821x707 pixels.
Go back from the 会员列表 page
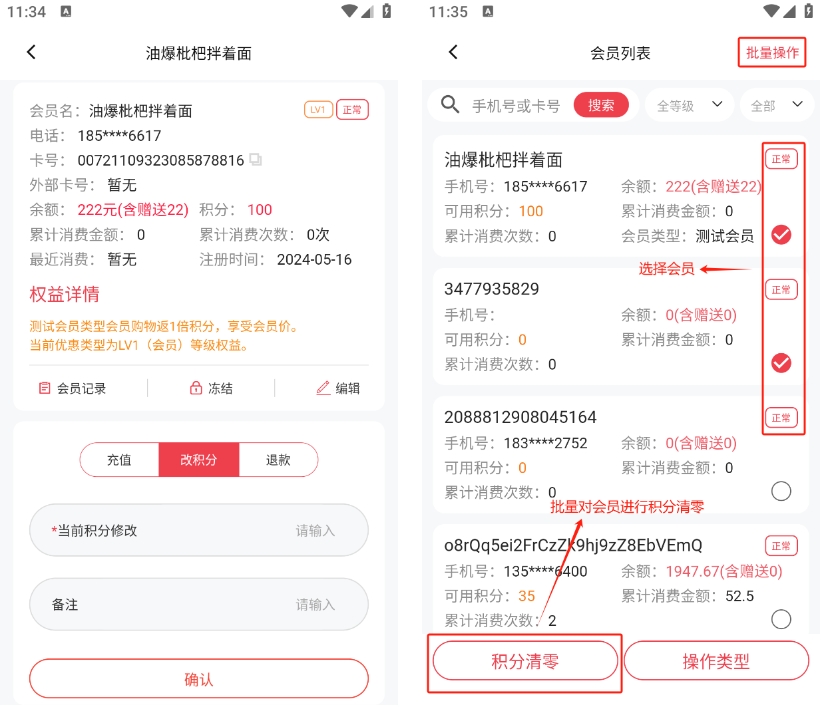(x=453, y=52)
